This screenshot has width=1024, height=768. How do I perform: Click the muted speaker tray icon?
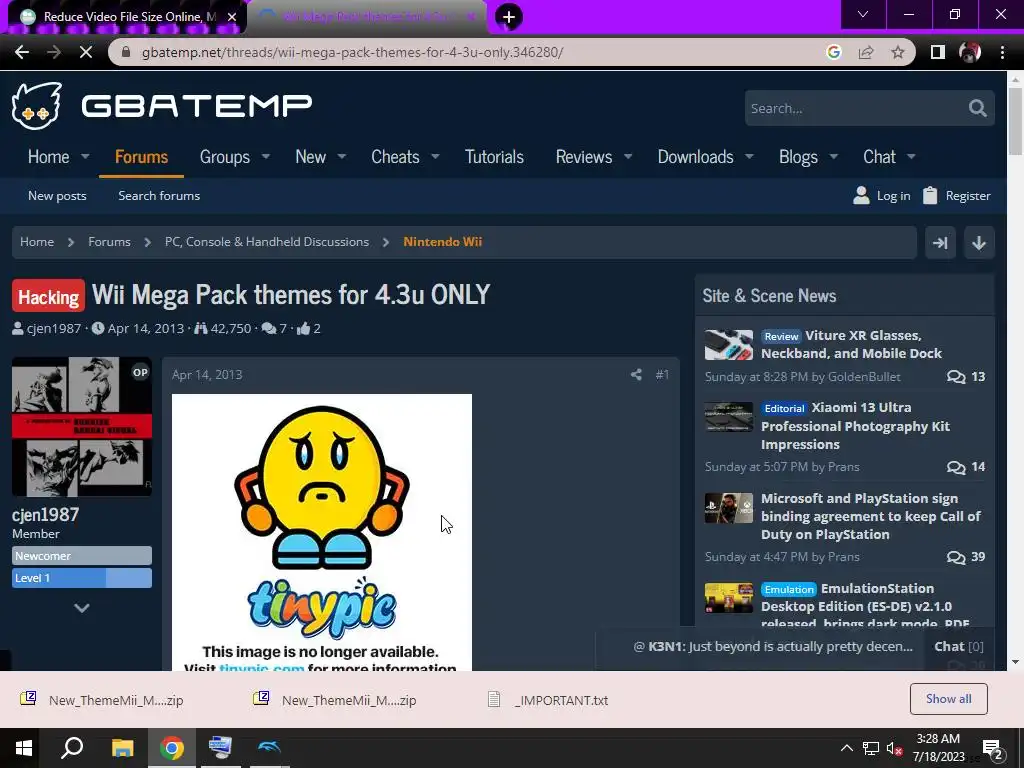895,748
